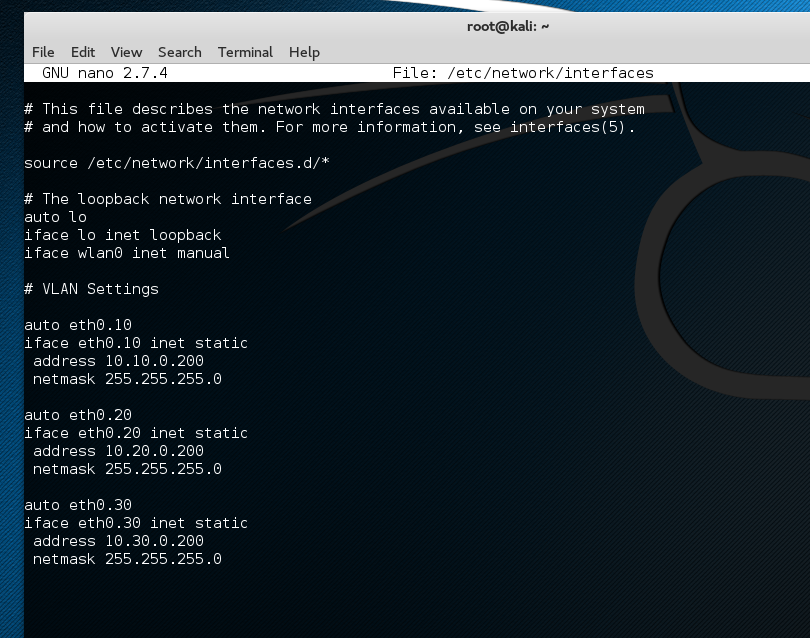The image size is (810, 638).
Task: Click the source /etc/network/interfaces.d line
Action: point(177,163)
